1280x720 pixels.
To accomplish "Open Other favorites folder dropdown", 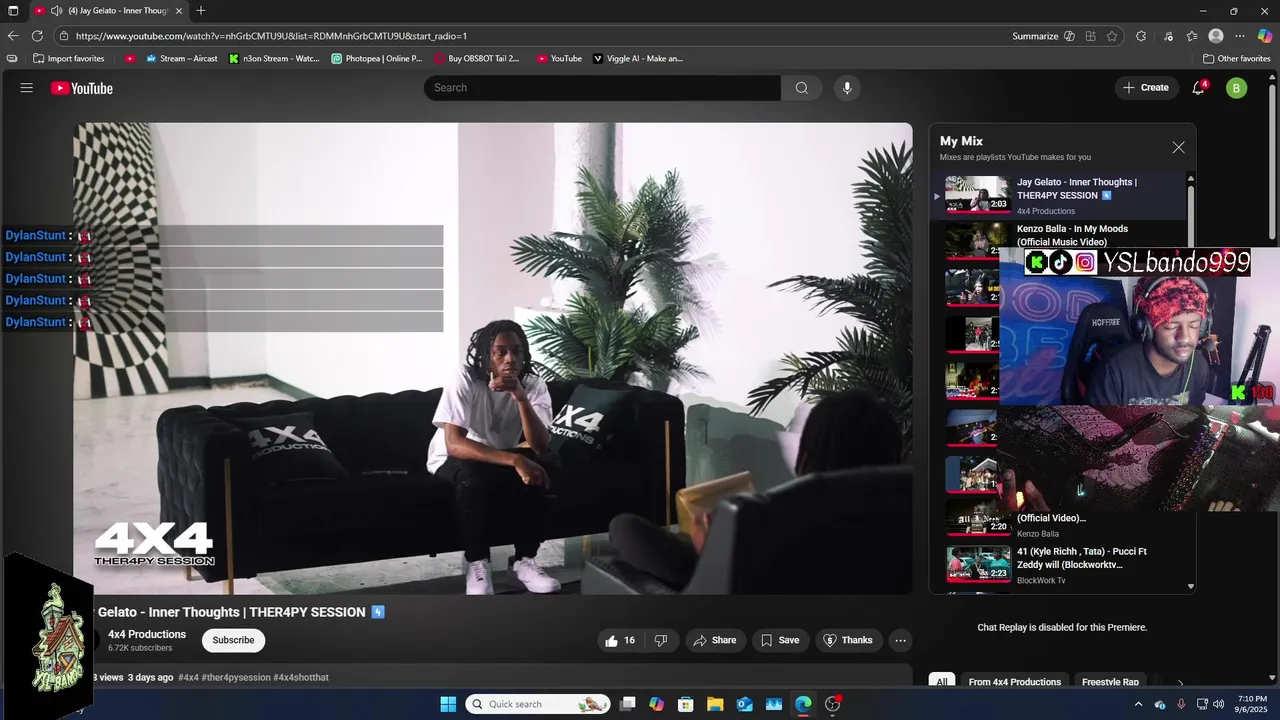I will click(1236, 58).
